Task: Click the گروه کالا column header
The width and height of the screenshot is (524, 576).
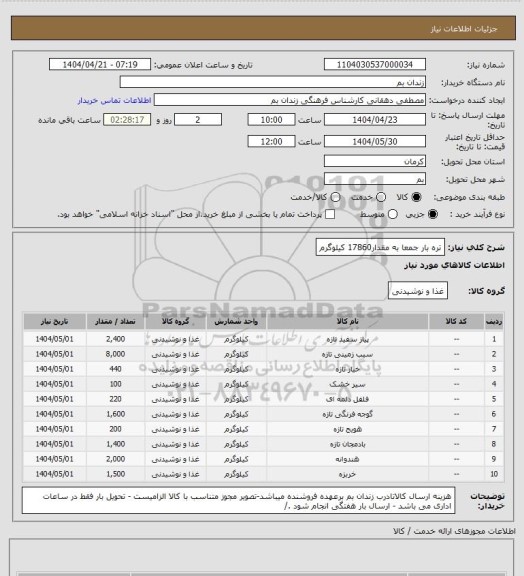Action: point(175,321)
